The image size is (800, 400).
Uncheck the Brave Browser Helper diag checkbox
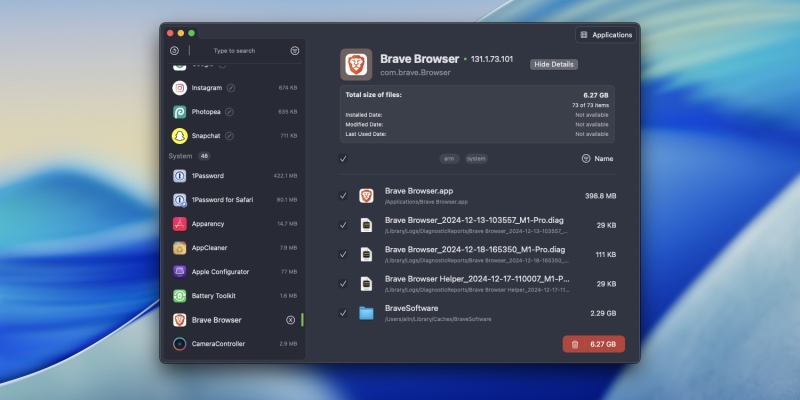tap(343, 284)
